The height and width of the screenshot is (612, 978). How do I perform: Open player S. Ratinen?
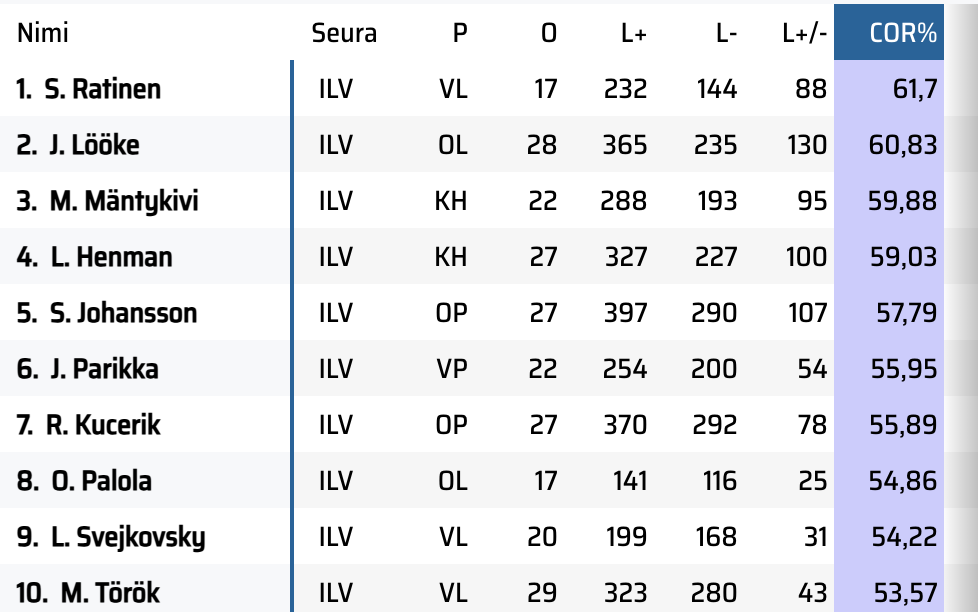(x=102, y=89)
